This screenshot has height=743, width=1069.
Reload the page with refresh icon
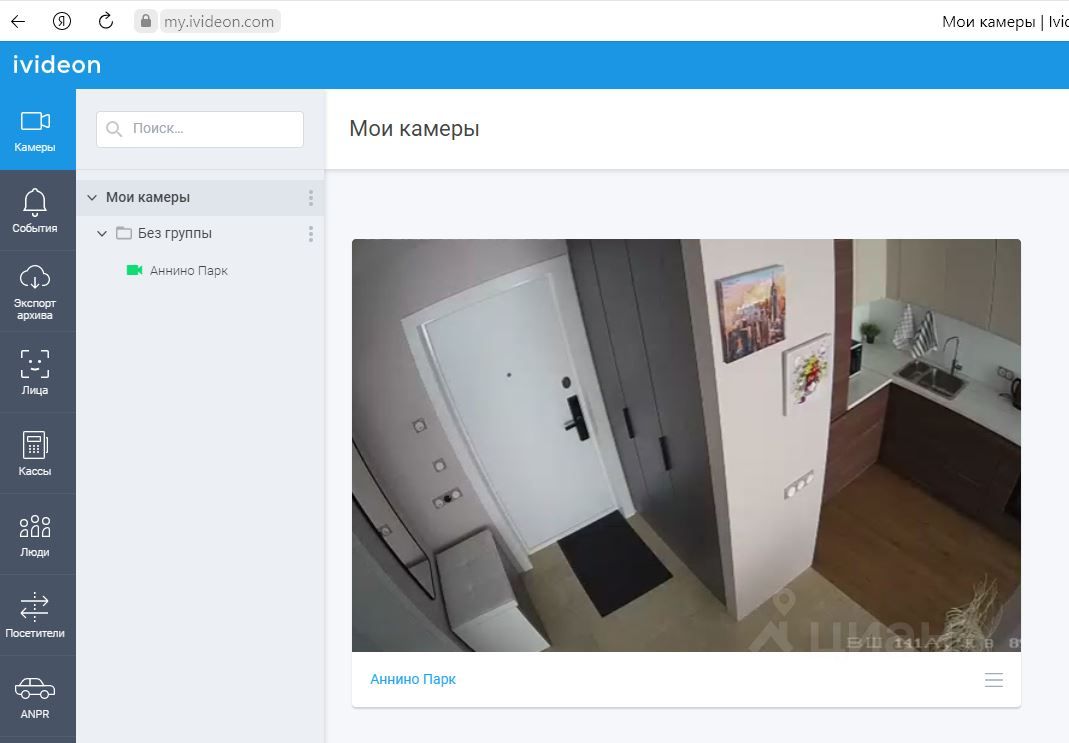coord(106,21)
